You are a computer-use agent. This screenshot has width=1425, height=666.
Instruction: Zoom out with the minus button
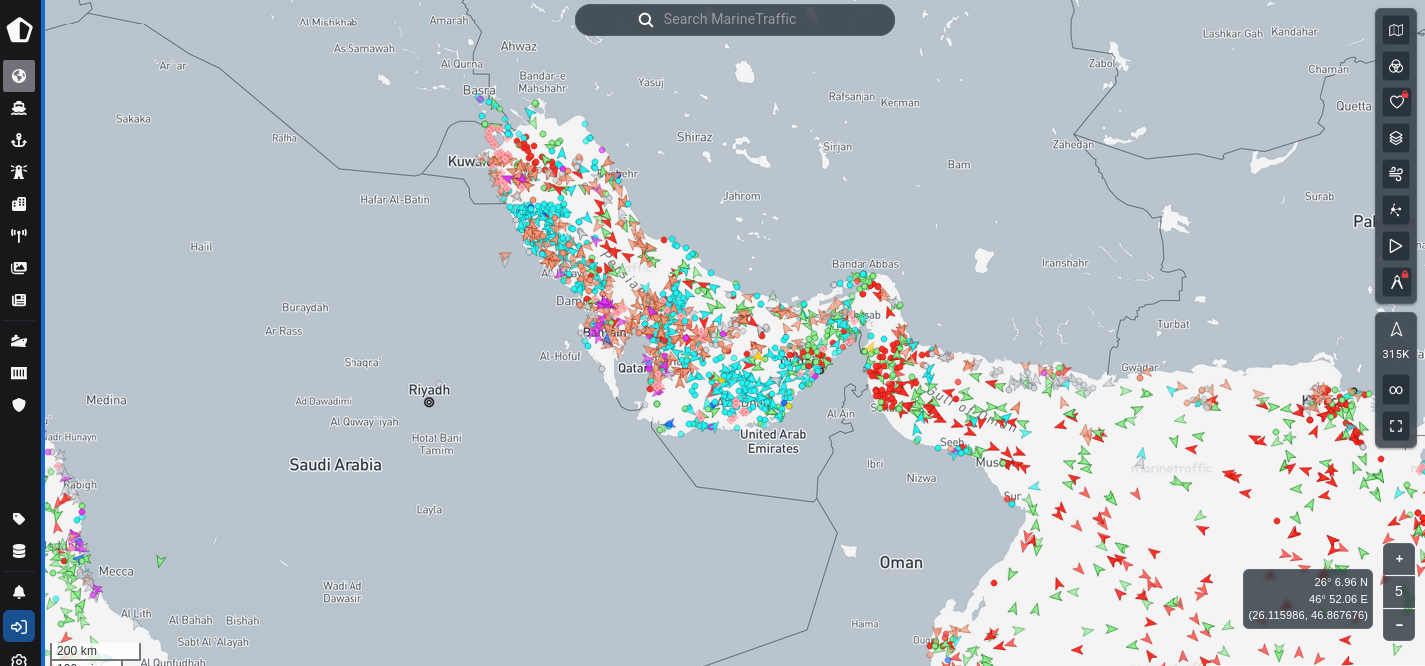(1399, 624)
